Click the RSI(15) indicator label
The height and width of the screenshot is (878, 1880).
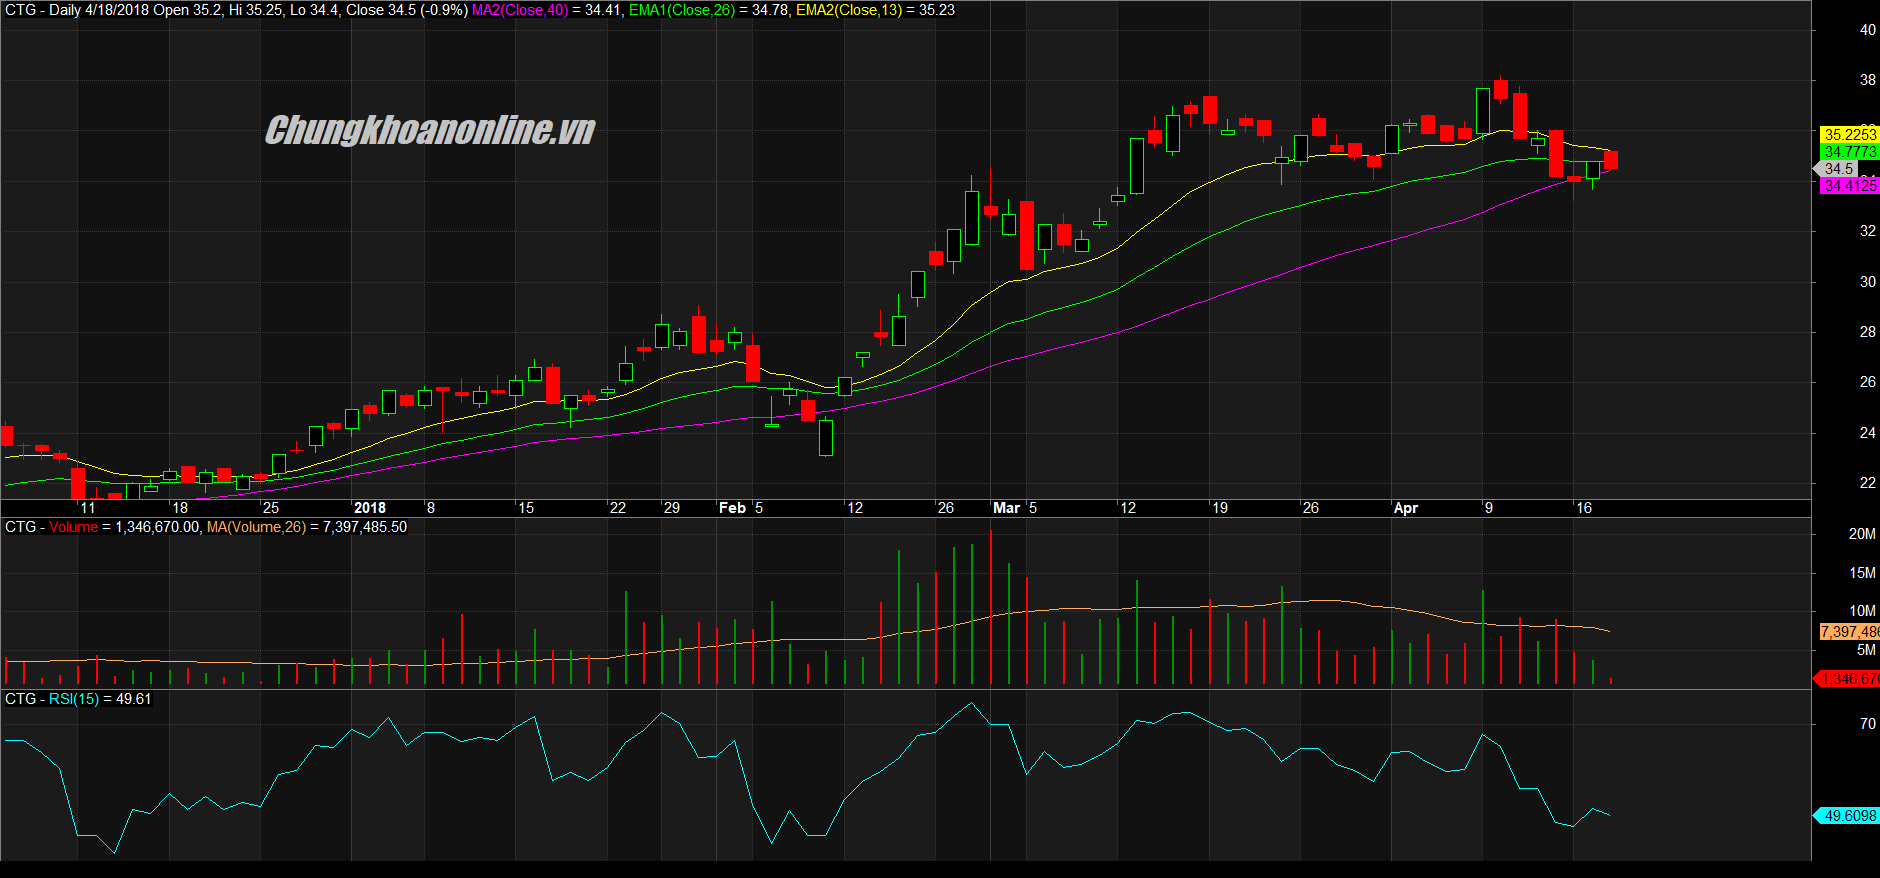click(x=74, y=699)
